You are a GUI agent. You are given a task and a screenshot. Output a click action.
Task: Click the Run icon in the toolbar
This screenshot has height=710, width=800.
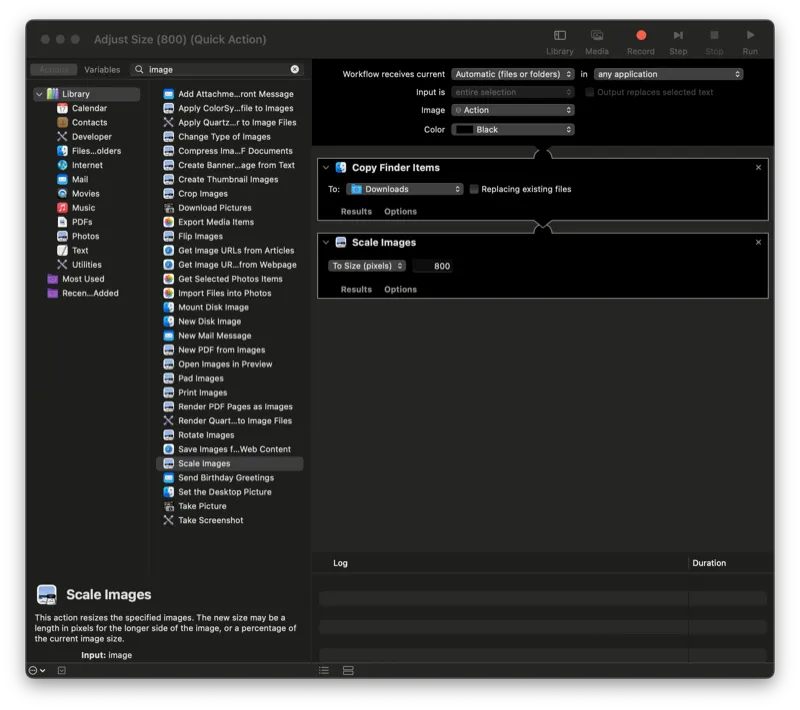click(x=749, y=38)
